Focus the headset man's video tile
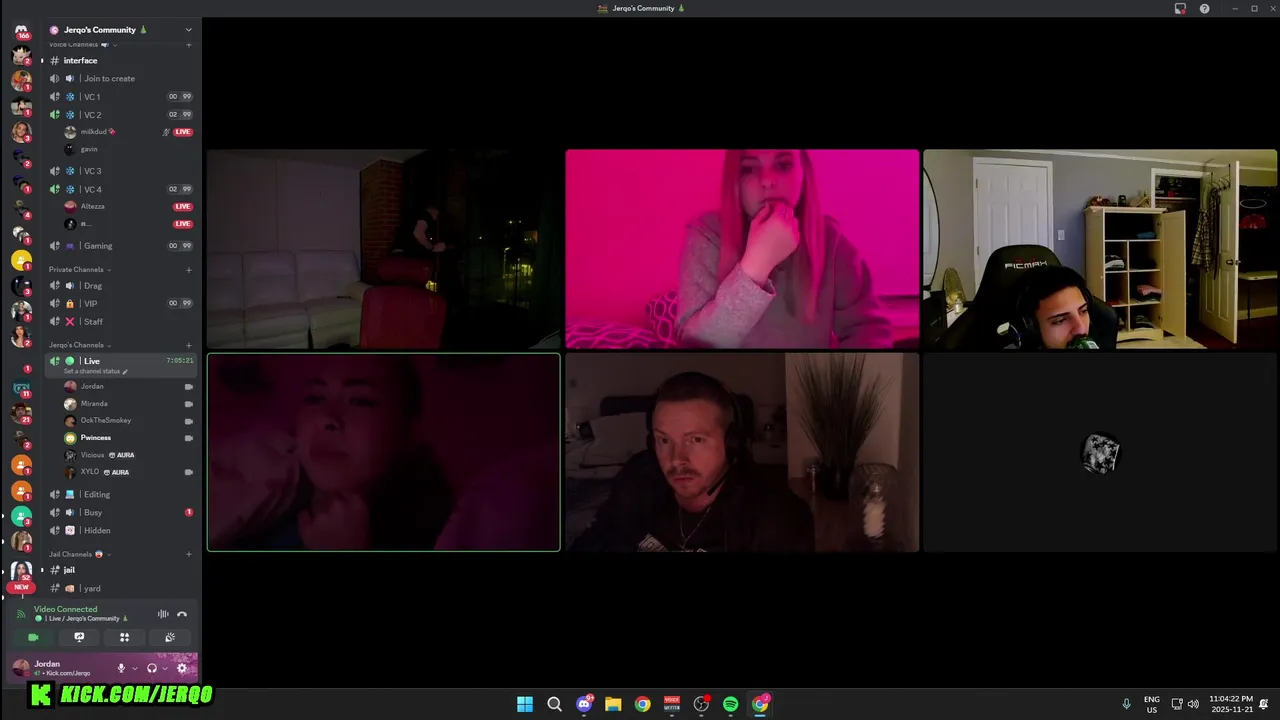This screenshot has width=1280, height=720. point(742,452)
